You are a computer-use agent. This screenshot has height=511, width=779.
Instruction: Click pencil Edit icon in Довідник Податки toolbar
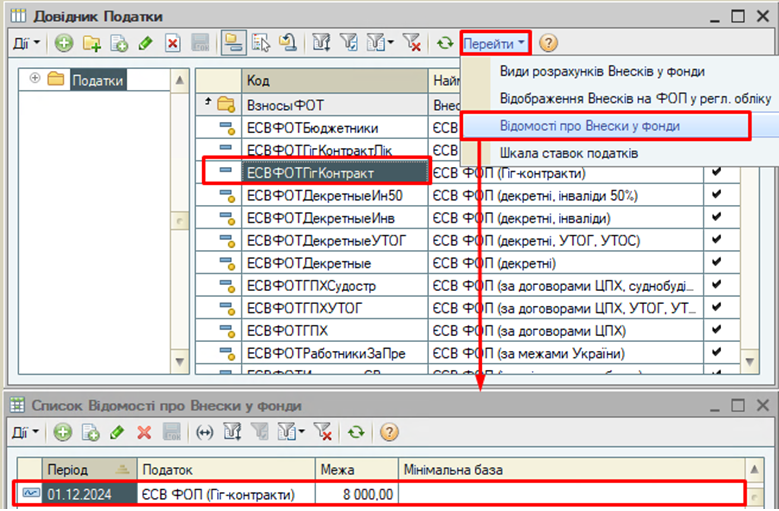point(146,43)
